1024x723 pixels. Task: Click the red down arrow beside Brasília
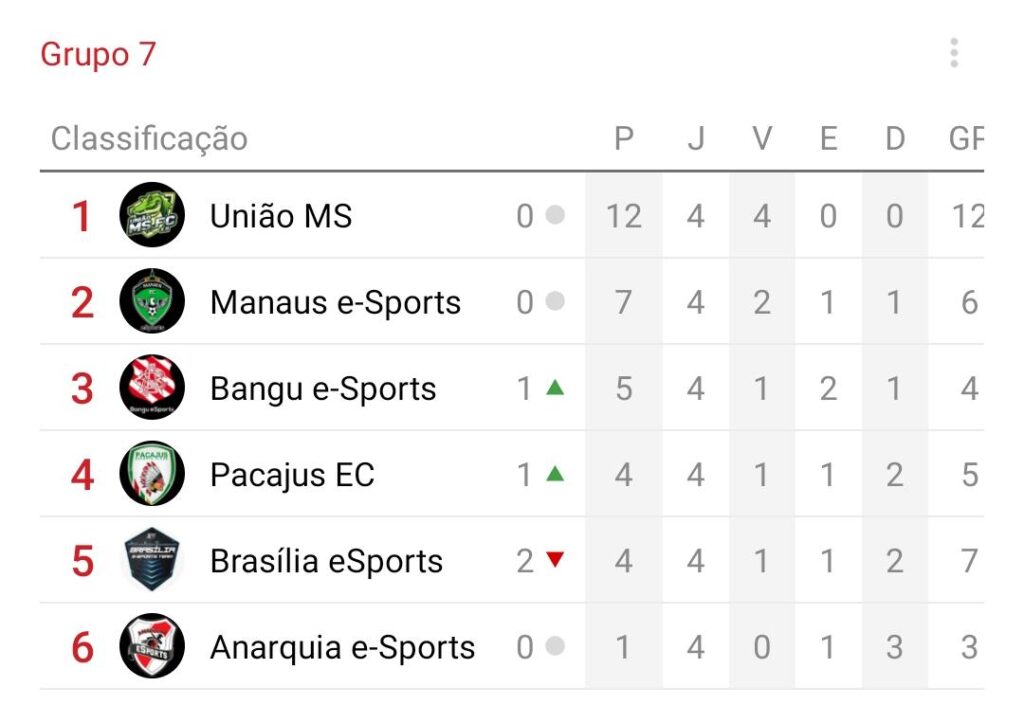click(x=555, y=560)
